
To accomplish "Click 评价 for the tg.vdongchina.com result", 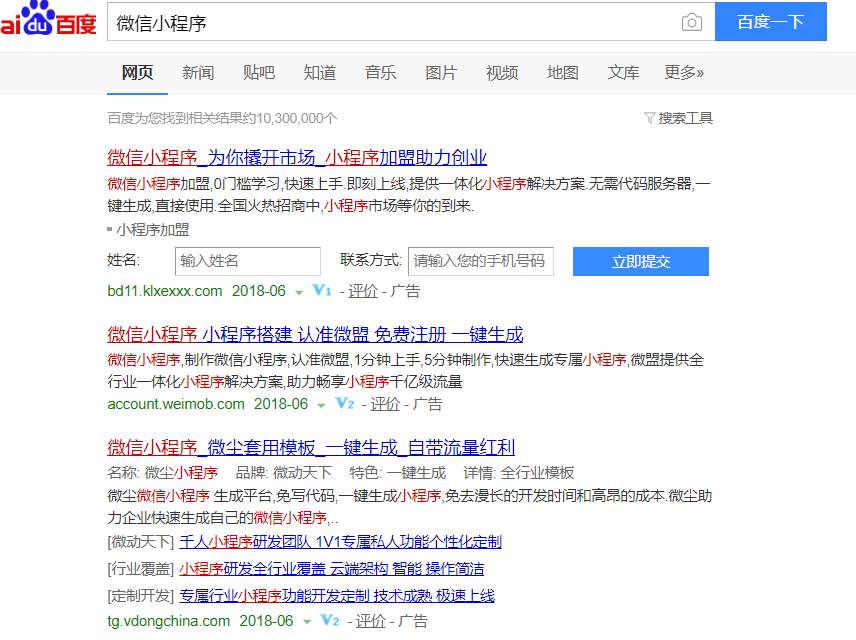I will click(x=371, y=621).
